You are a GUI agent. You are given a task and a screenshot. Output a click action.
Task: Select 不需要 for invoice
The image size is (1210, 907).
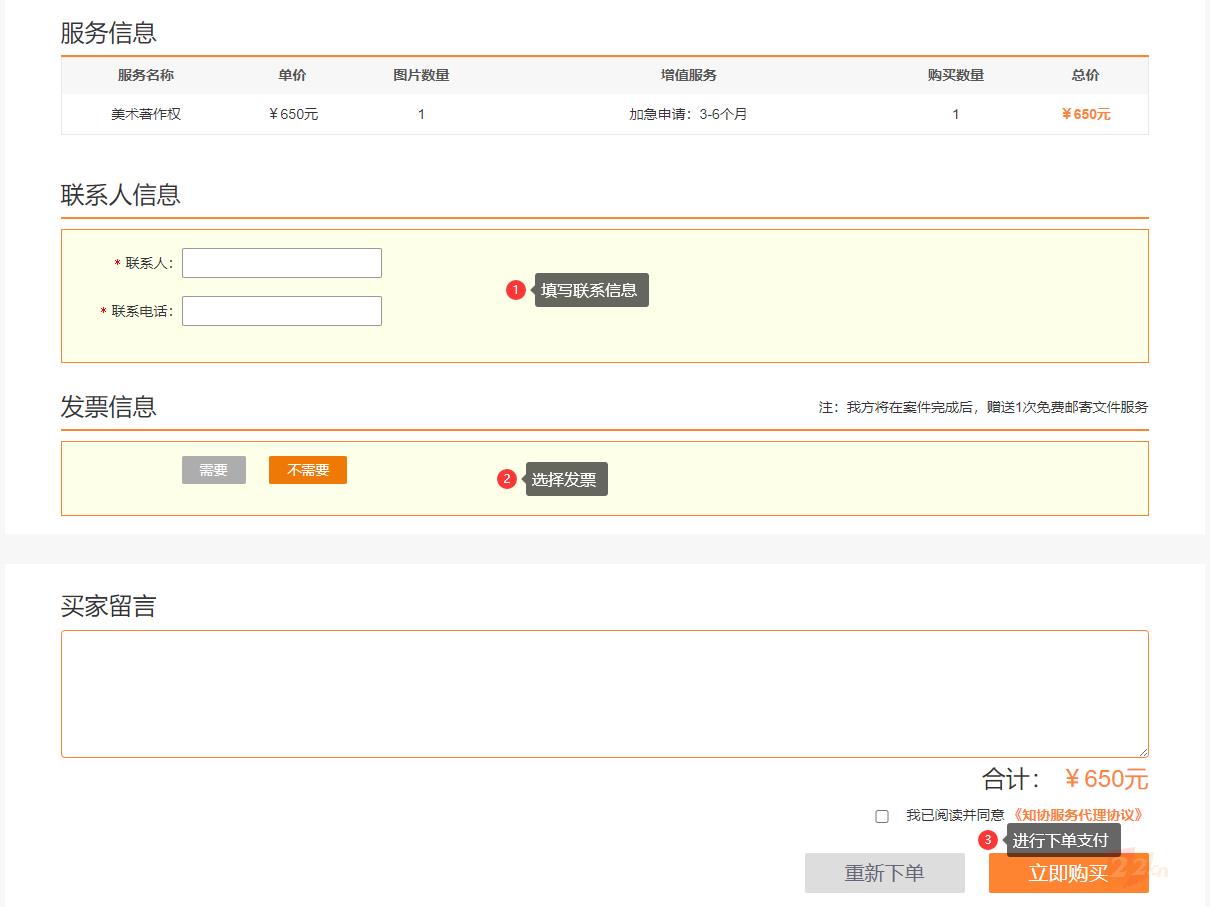[308, 470]
